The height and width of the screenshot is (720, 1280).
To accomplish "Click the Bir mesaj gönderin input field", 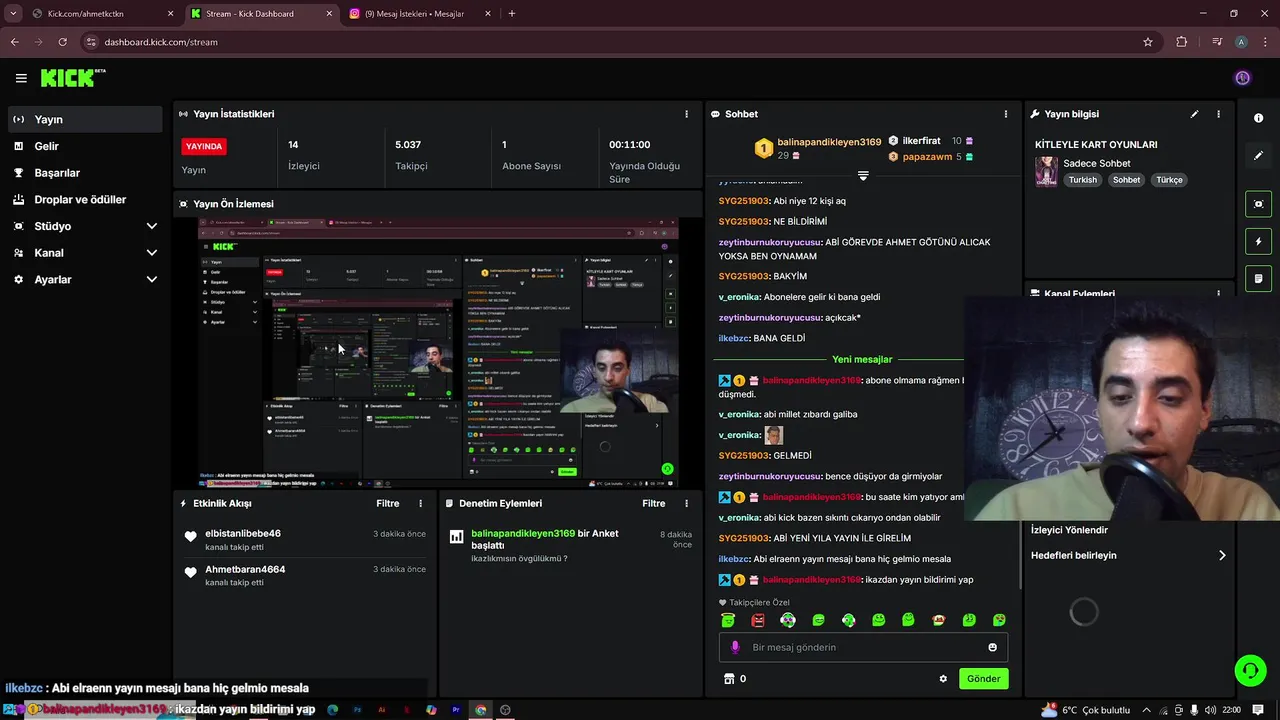I will (863, 647).
